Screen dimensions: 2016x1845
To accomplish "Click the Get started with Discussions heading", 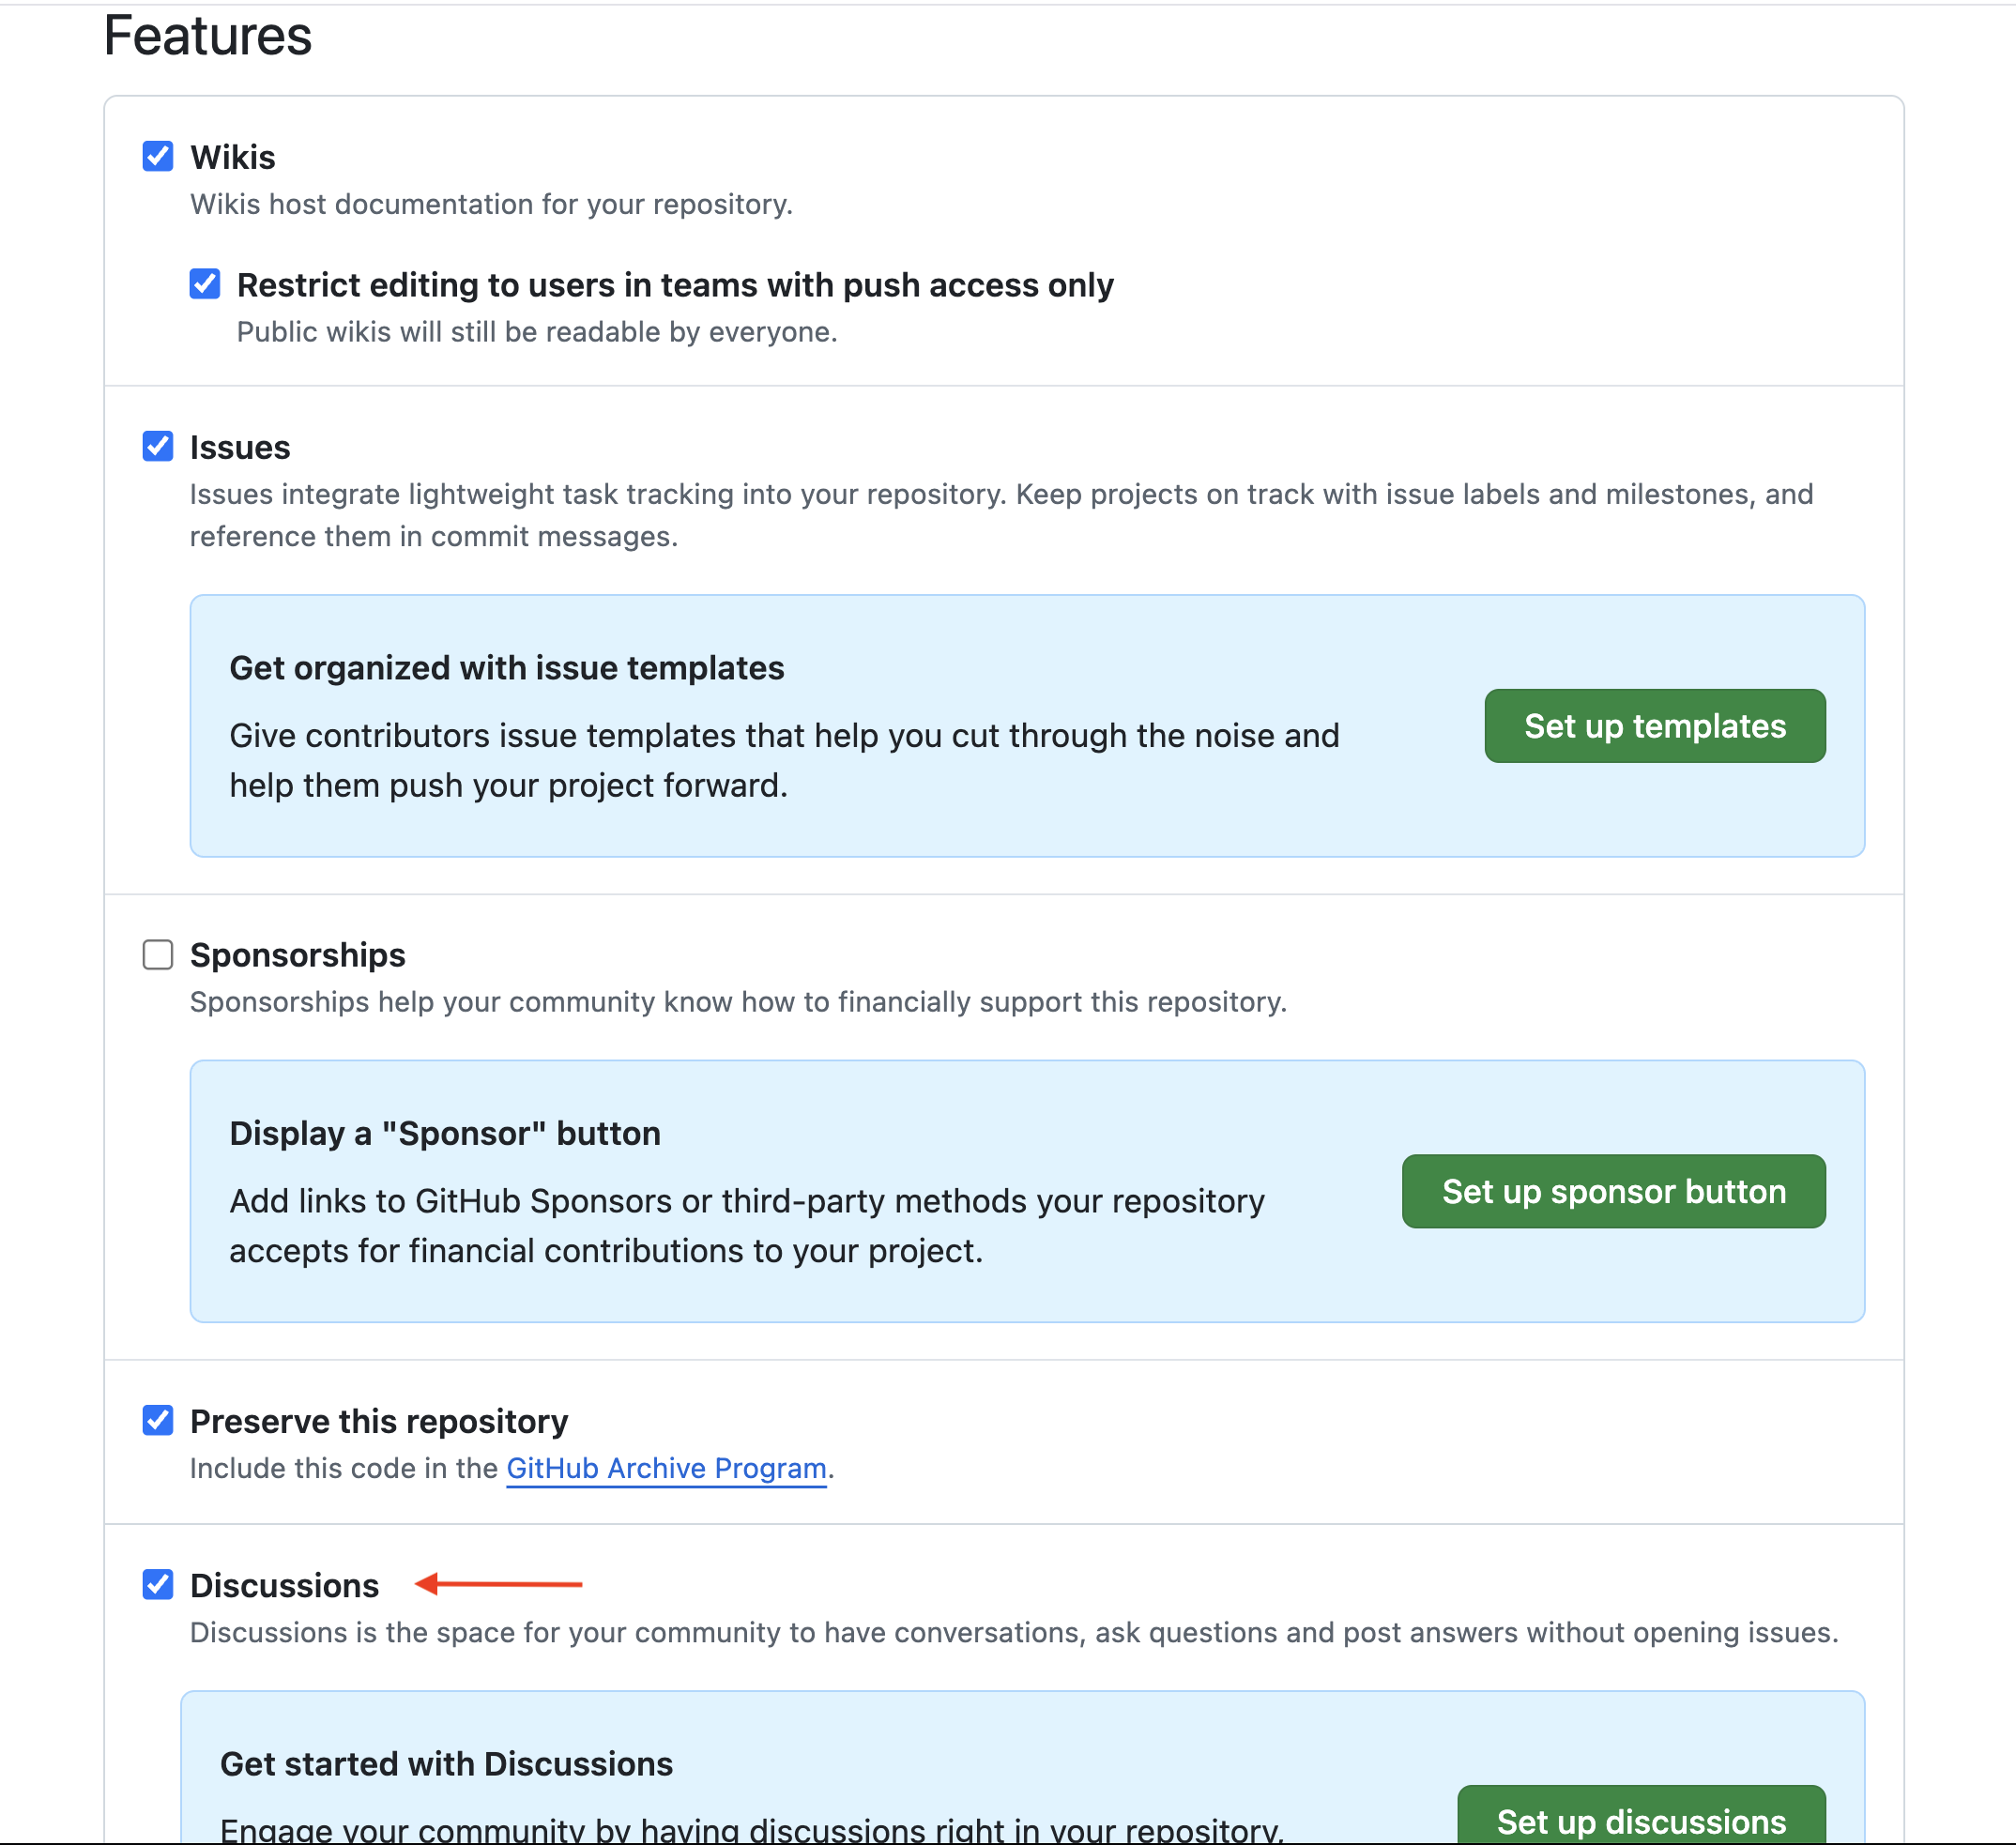I will (446, 1764).
